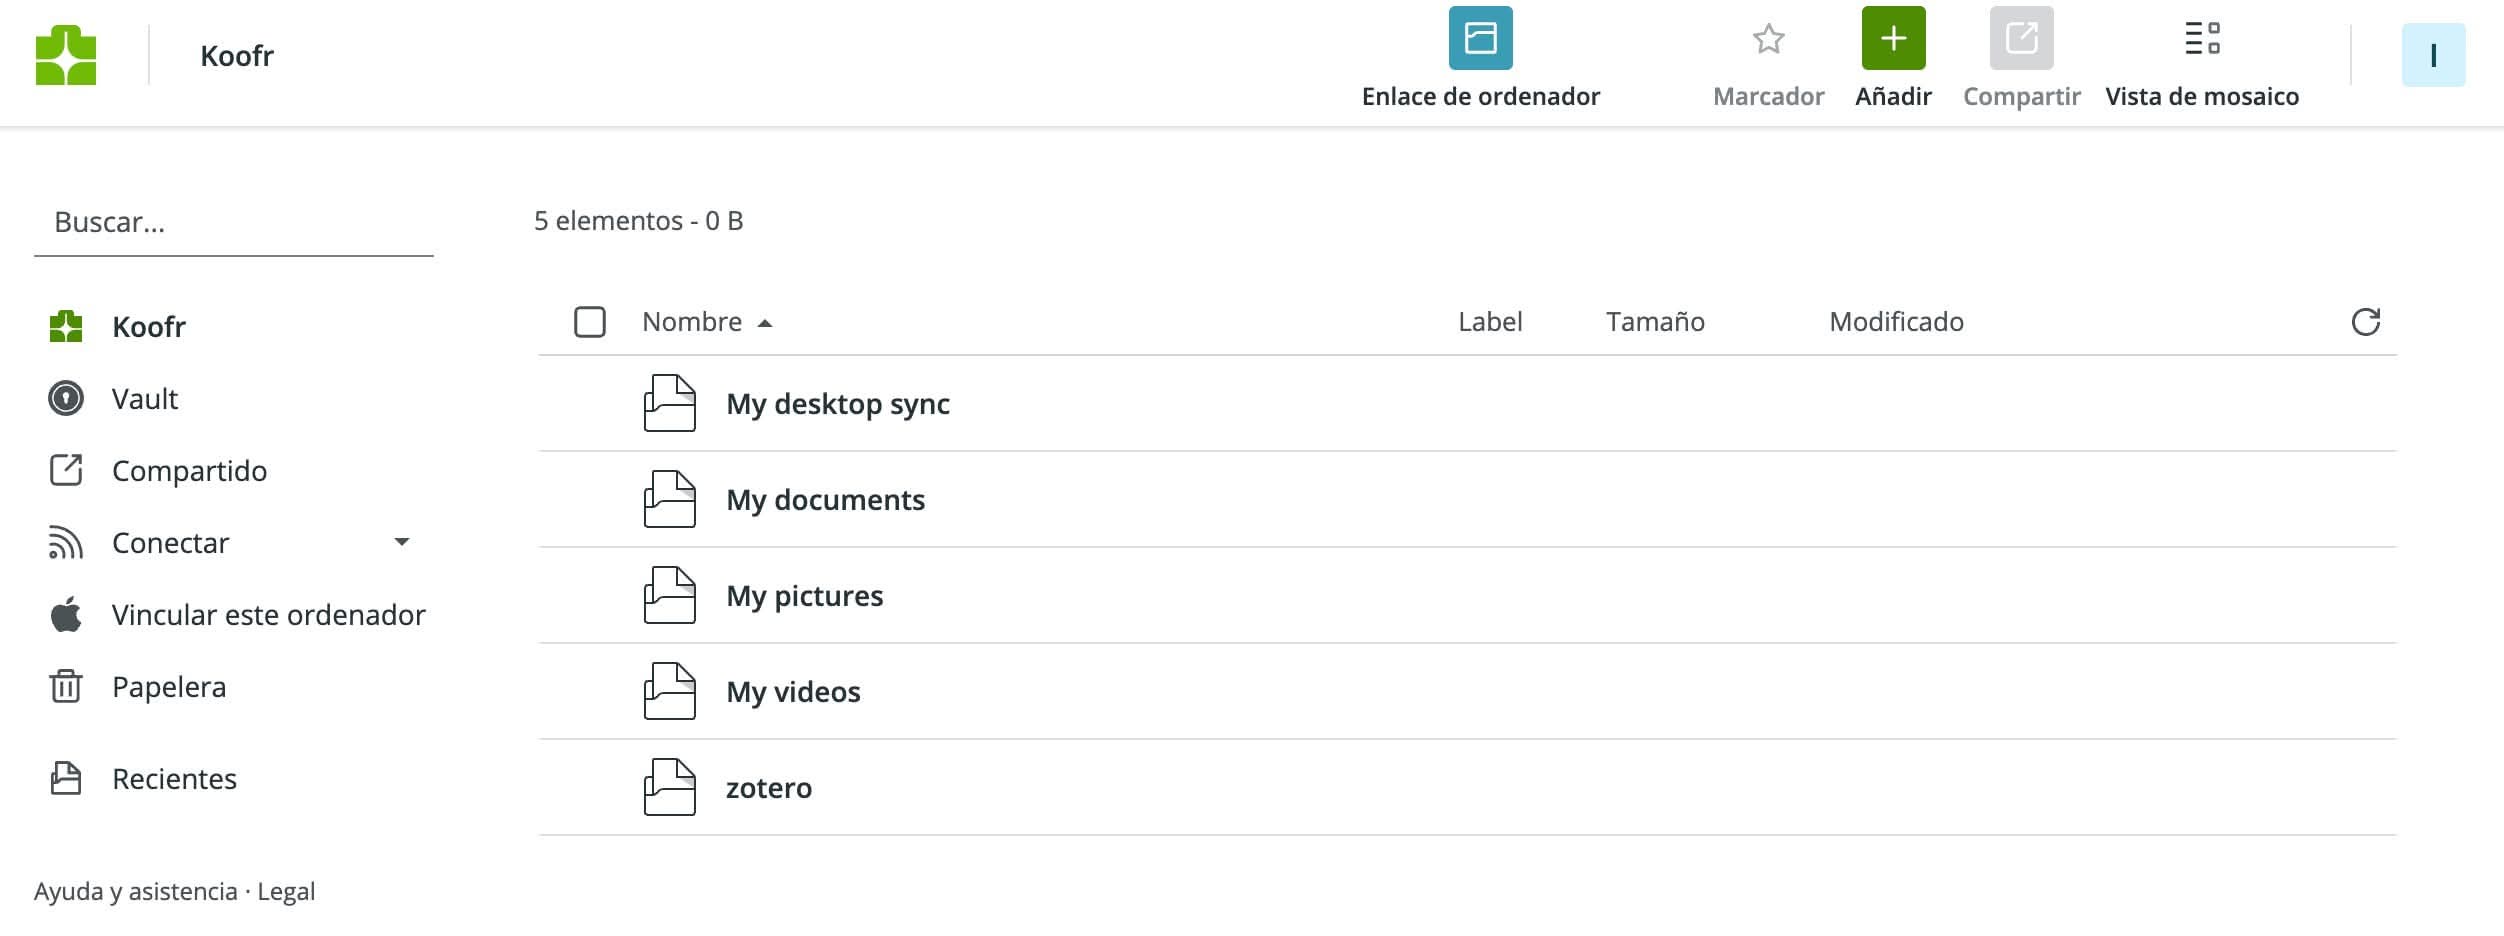
Task: Switch to Vista de mosaico view
Action: click(2201, 39)
